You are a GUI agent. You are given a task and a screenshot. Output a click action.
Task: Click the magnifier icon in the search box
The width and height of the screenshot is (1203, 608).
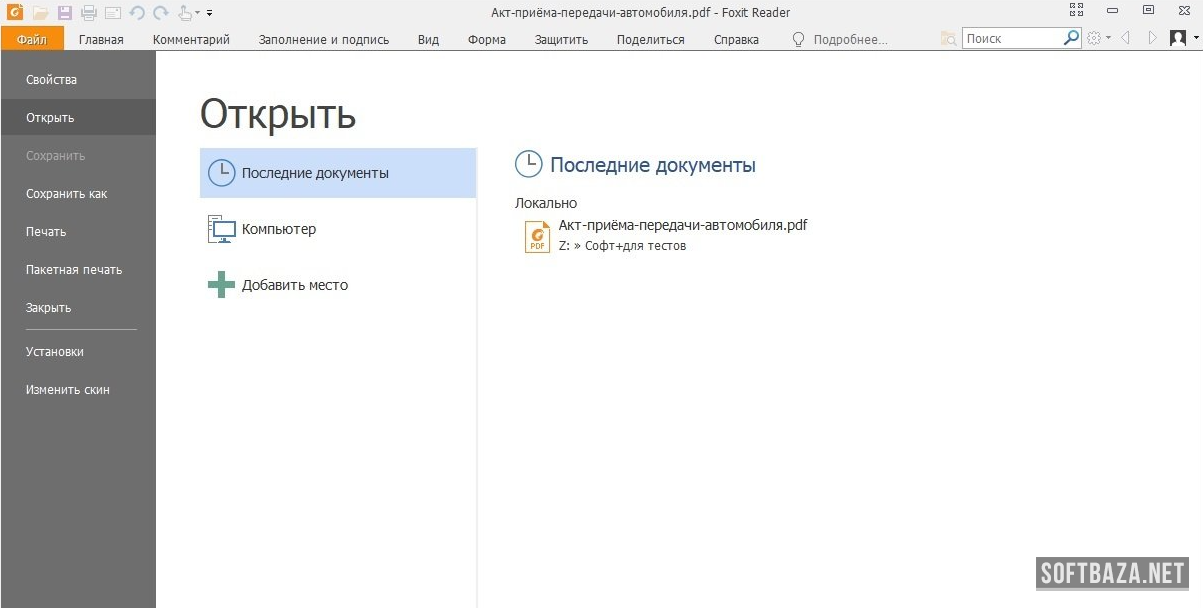click(x=1071, y=38)
